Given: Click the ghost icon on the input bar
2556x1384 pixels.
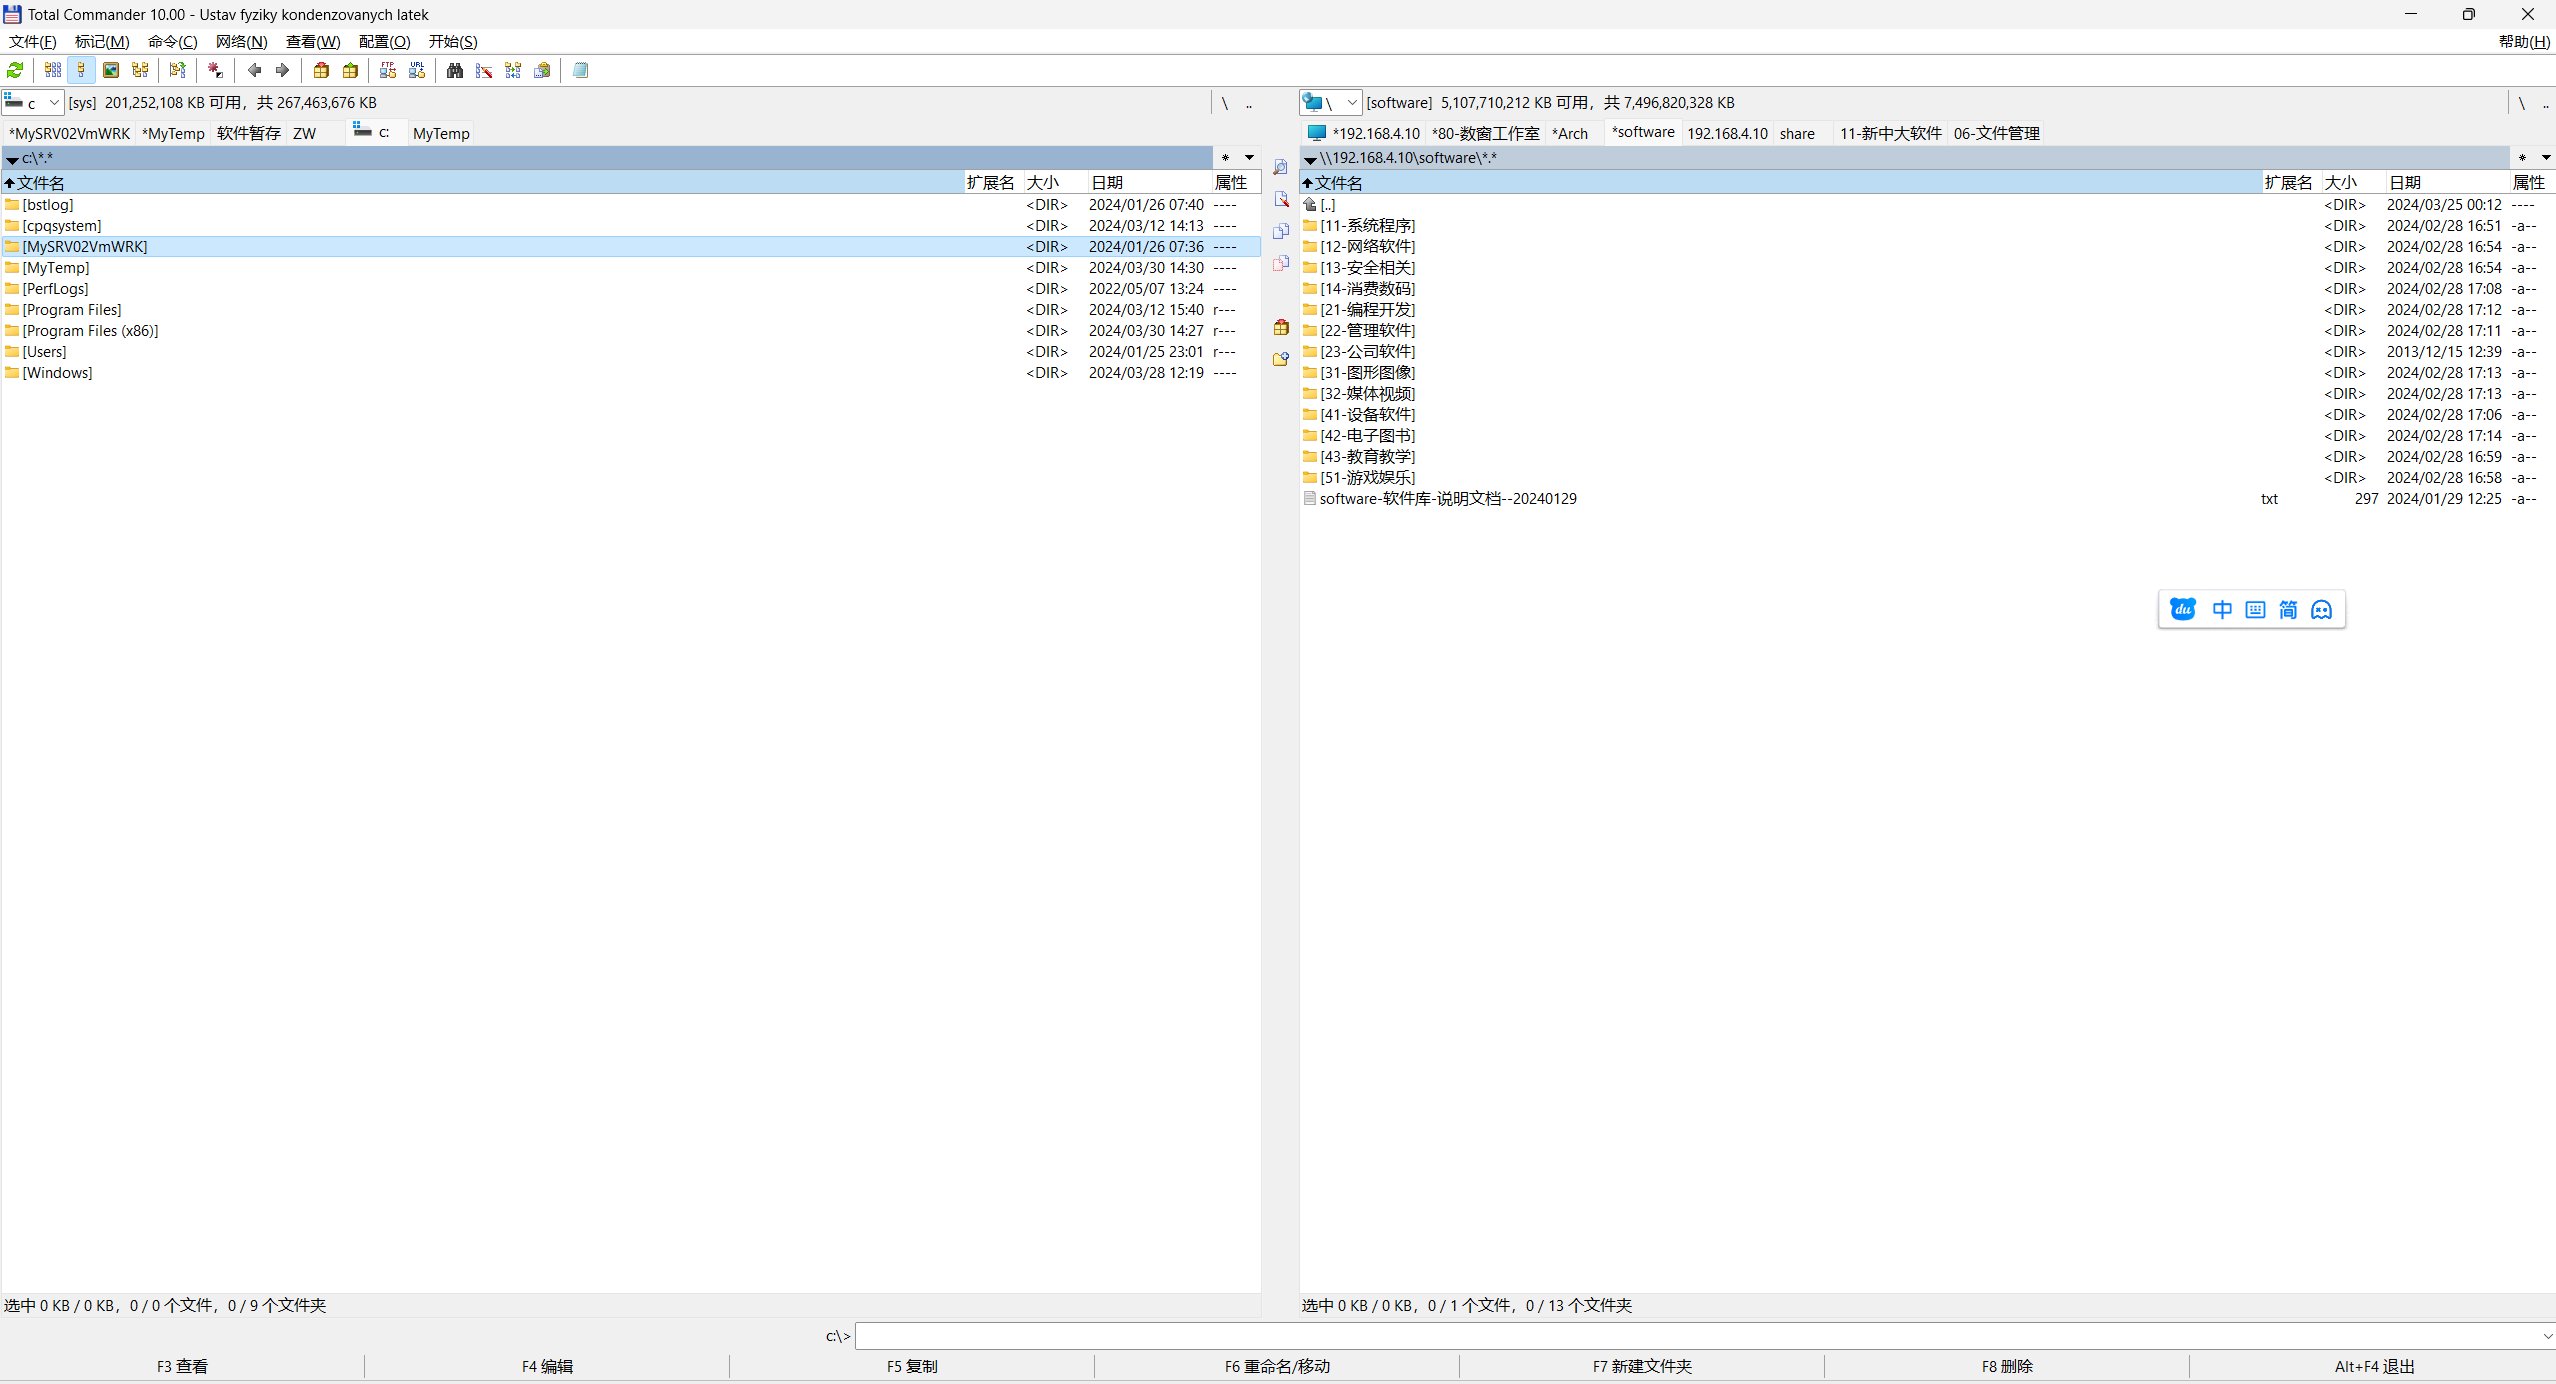Looking at the screenshot, I should pos(2322,610).
